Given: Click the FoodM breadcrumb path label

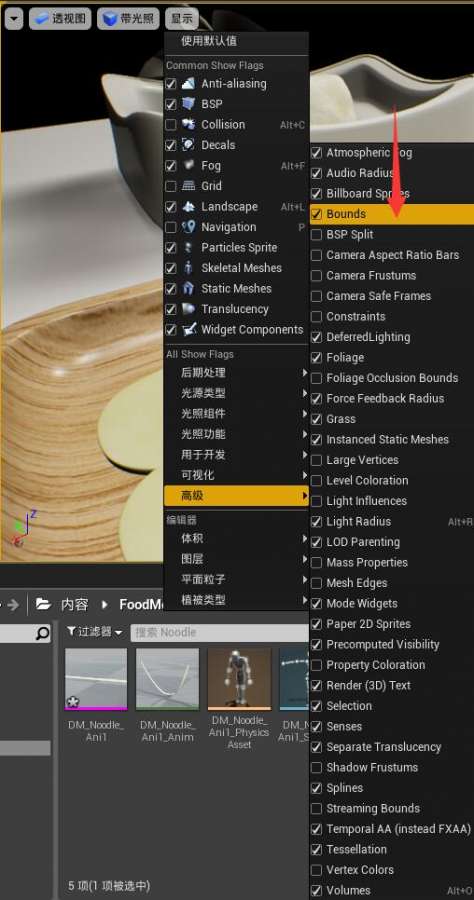Looking at the screenshot, I should pyautogui.click(x=142, y=604).
